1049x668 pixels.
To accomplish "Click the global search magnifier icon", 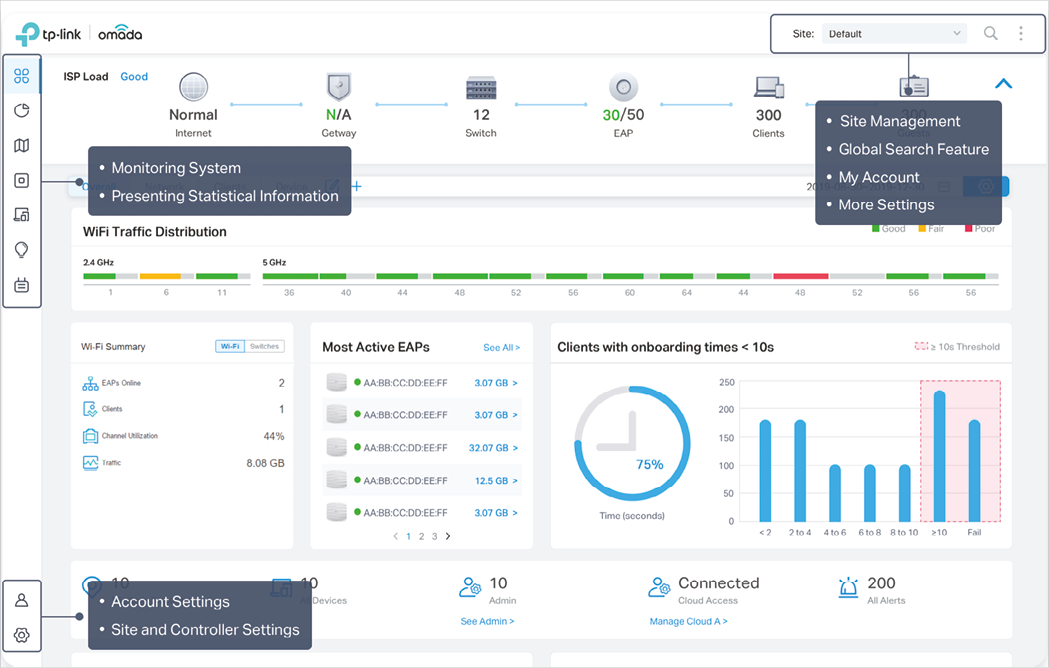I will (x=990, y=33).
